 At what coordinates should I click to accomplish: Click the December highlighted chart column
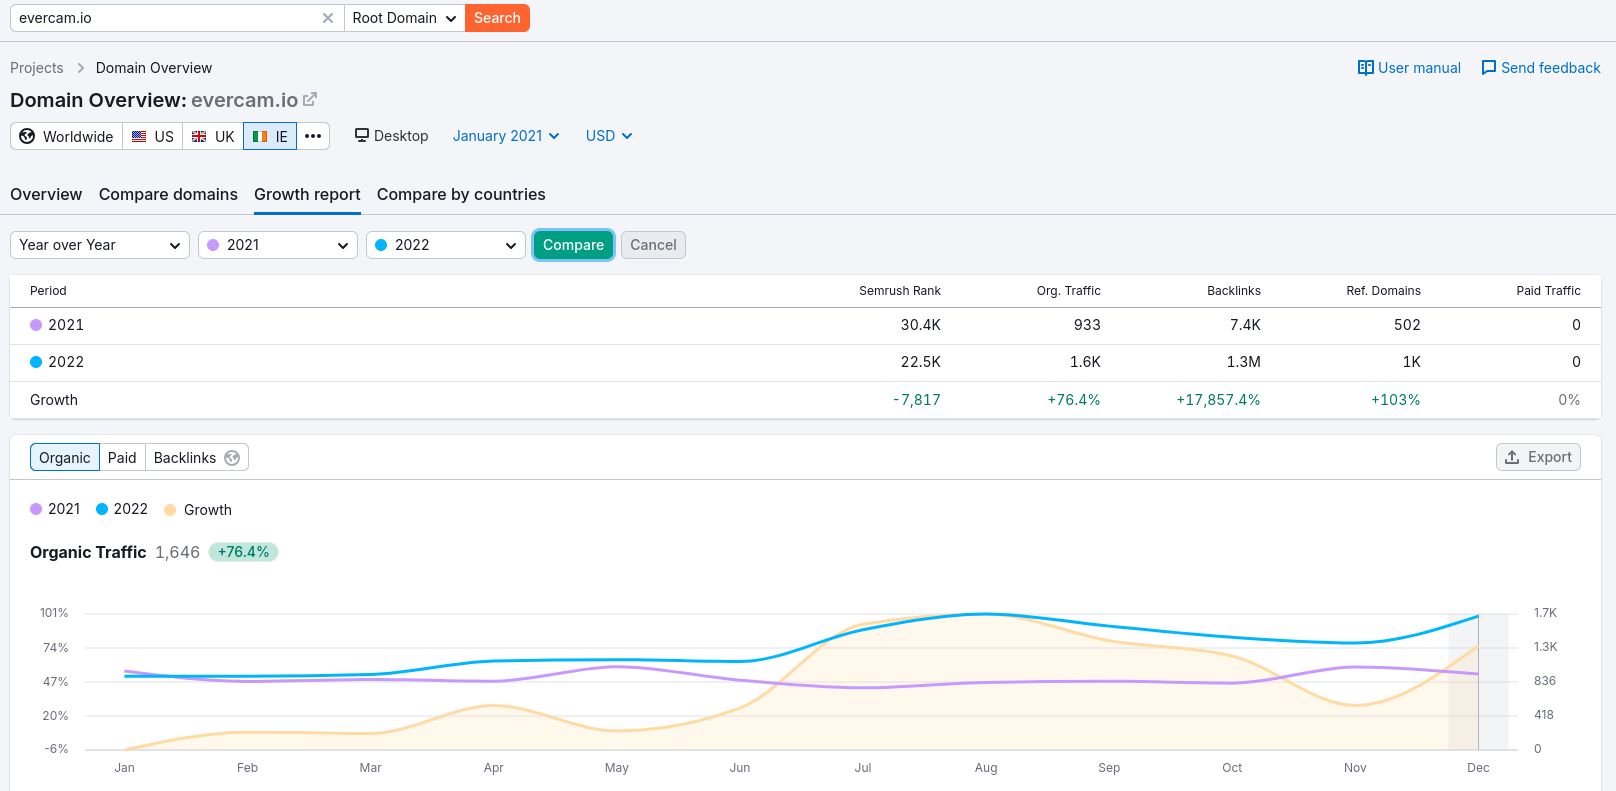[1478, 682]
